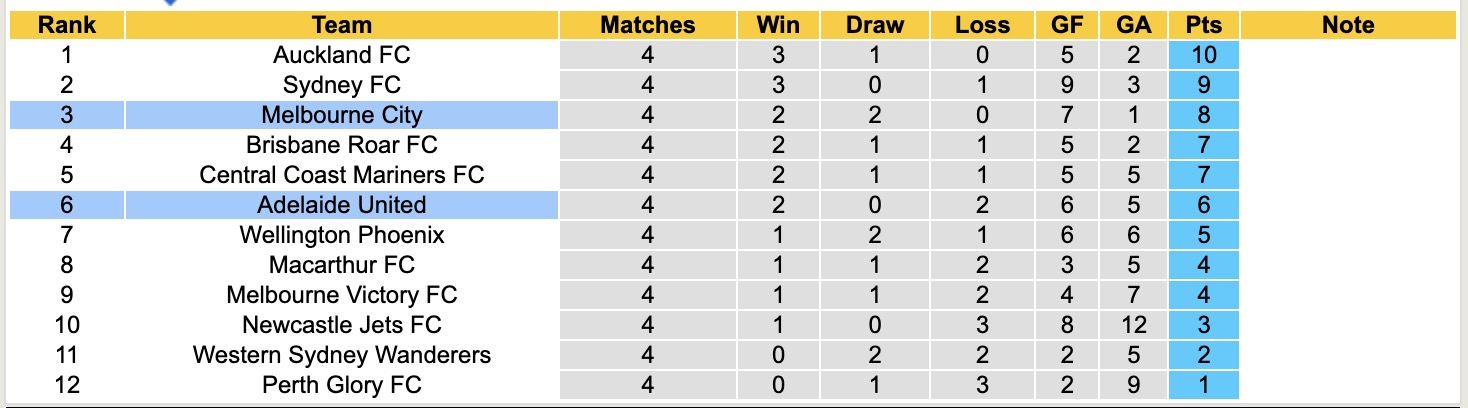This screenshot has height=408, width=1468.
Task: Select the highlighted Melbourne City row
Action: (341, 115)
